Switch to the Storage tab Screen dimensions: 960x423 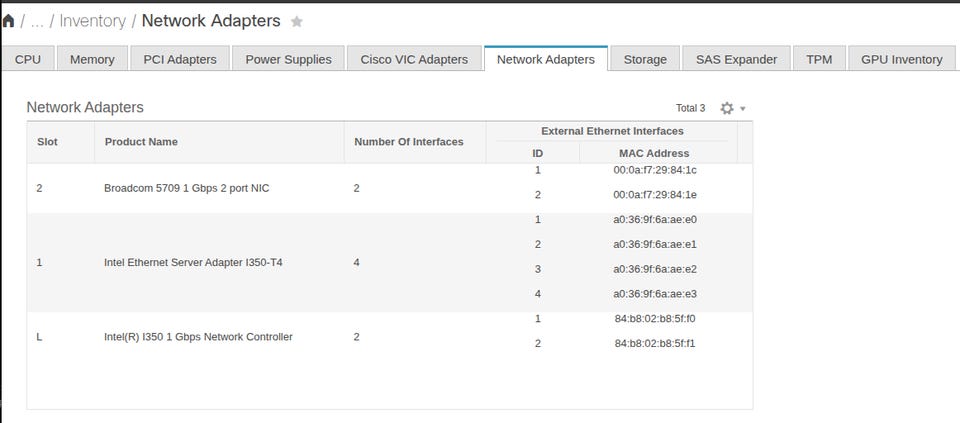pos(645,59)
